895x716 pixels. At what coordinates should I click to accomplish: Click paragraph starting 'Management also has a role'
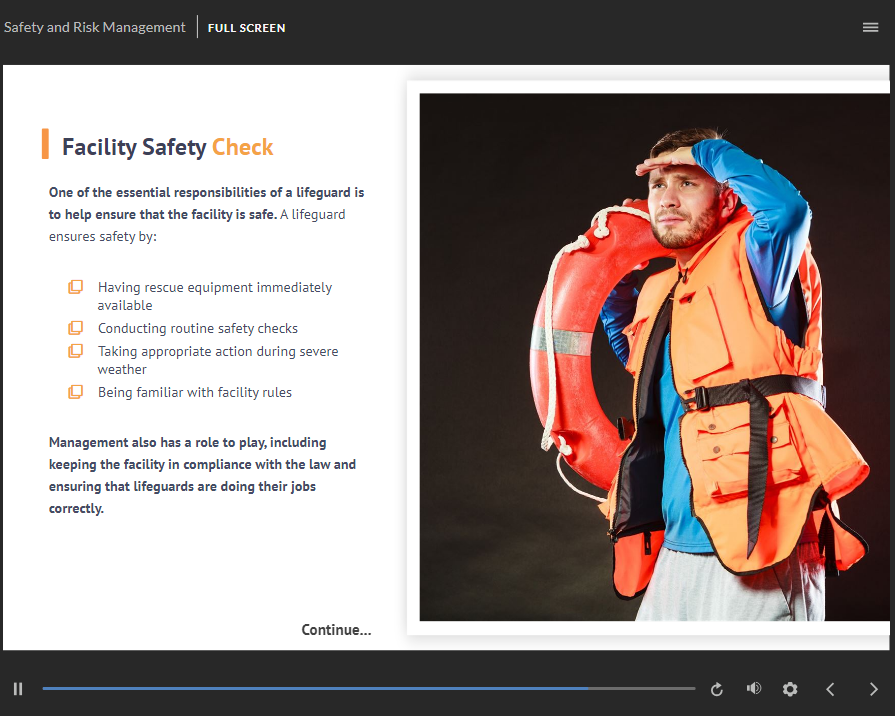202,475
